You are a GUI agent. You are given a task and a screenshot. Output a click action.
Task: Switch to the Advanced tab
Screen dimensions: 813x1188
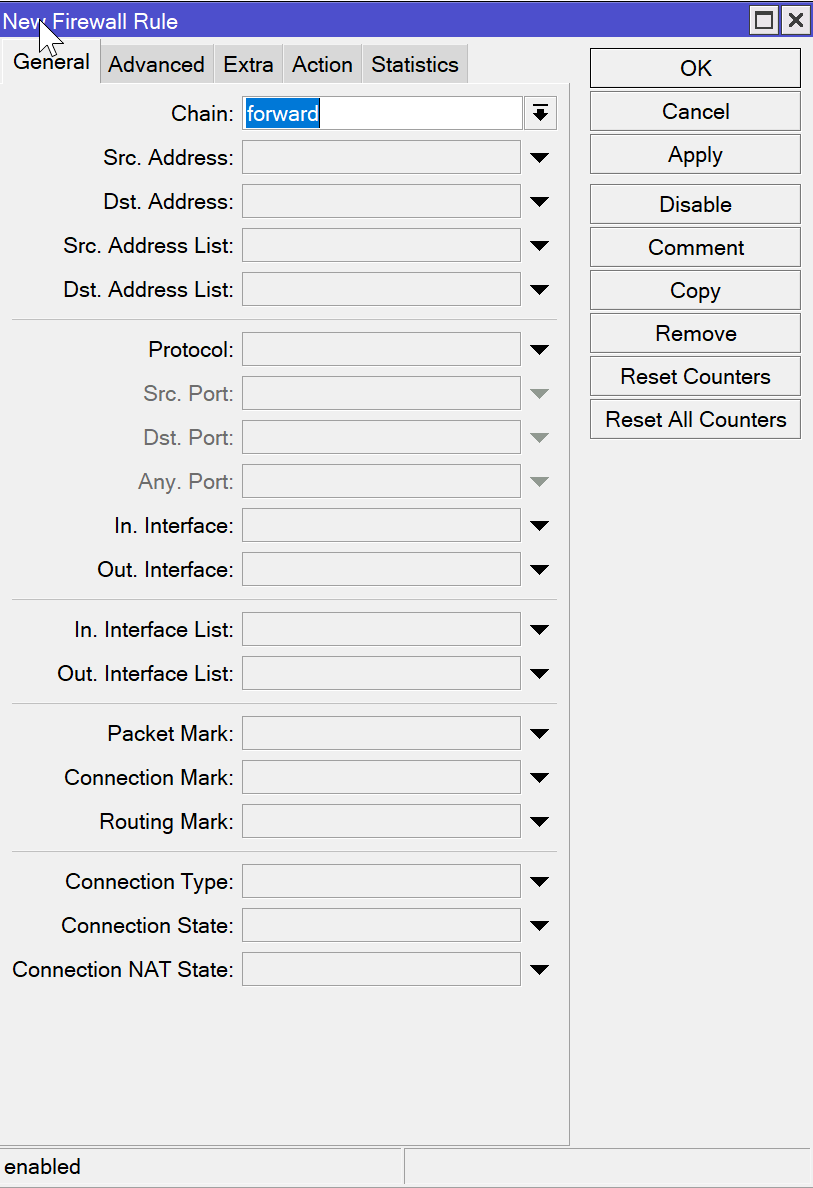(156, 62)
